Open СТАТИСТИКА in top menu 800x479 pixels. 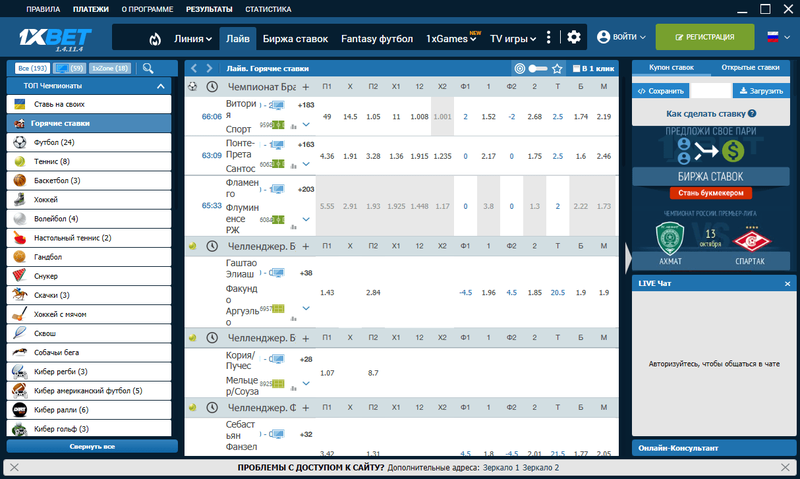coord(268,9)
